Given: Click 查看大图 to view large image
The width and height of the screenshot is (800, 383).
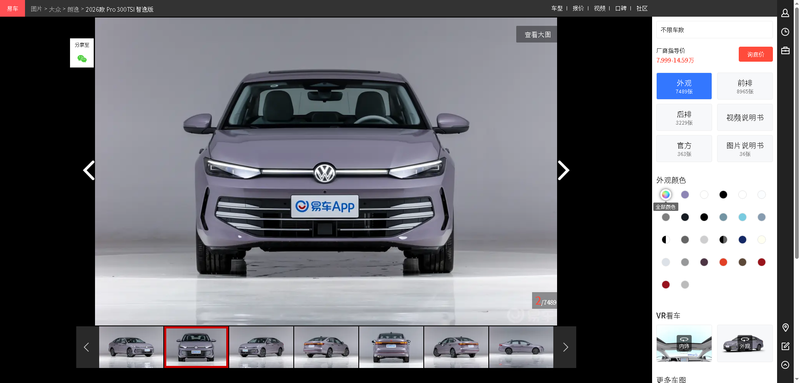Looking at the screenshot, I should 537,35.
